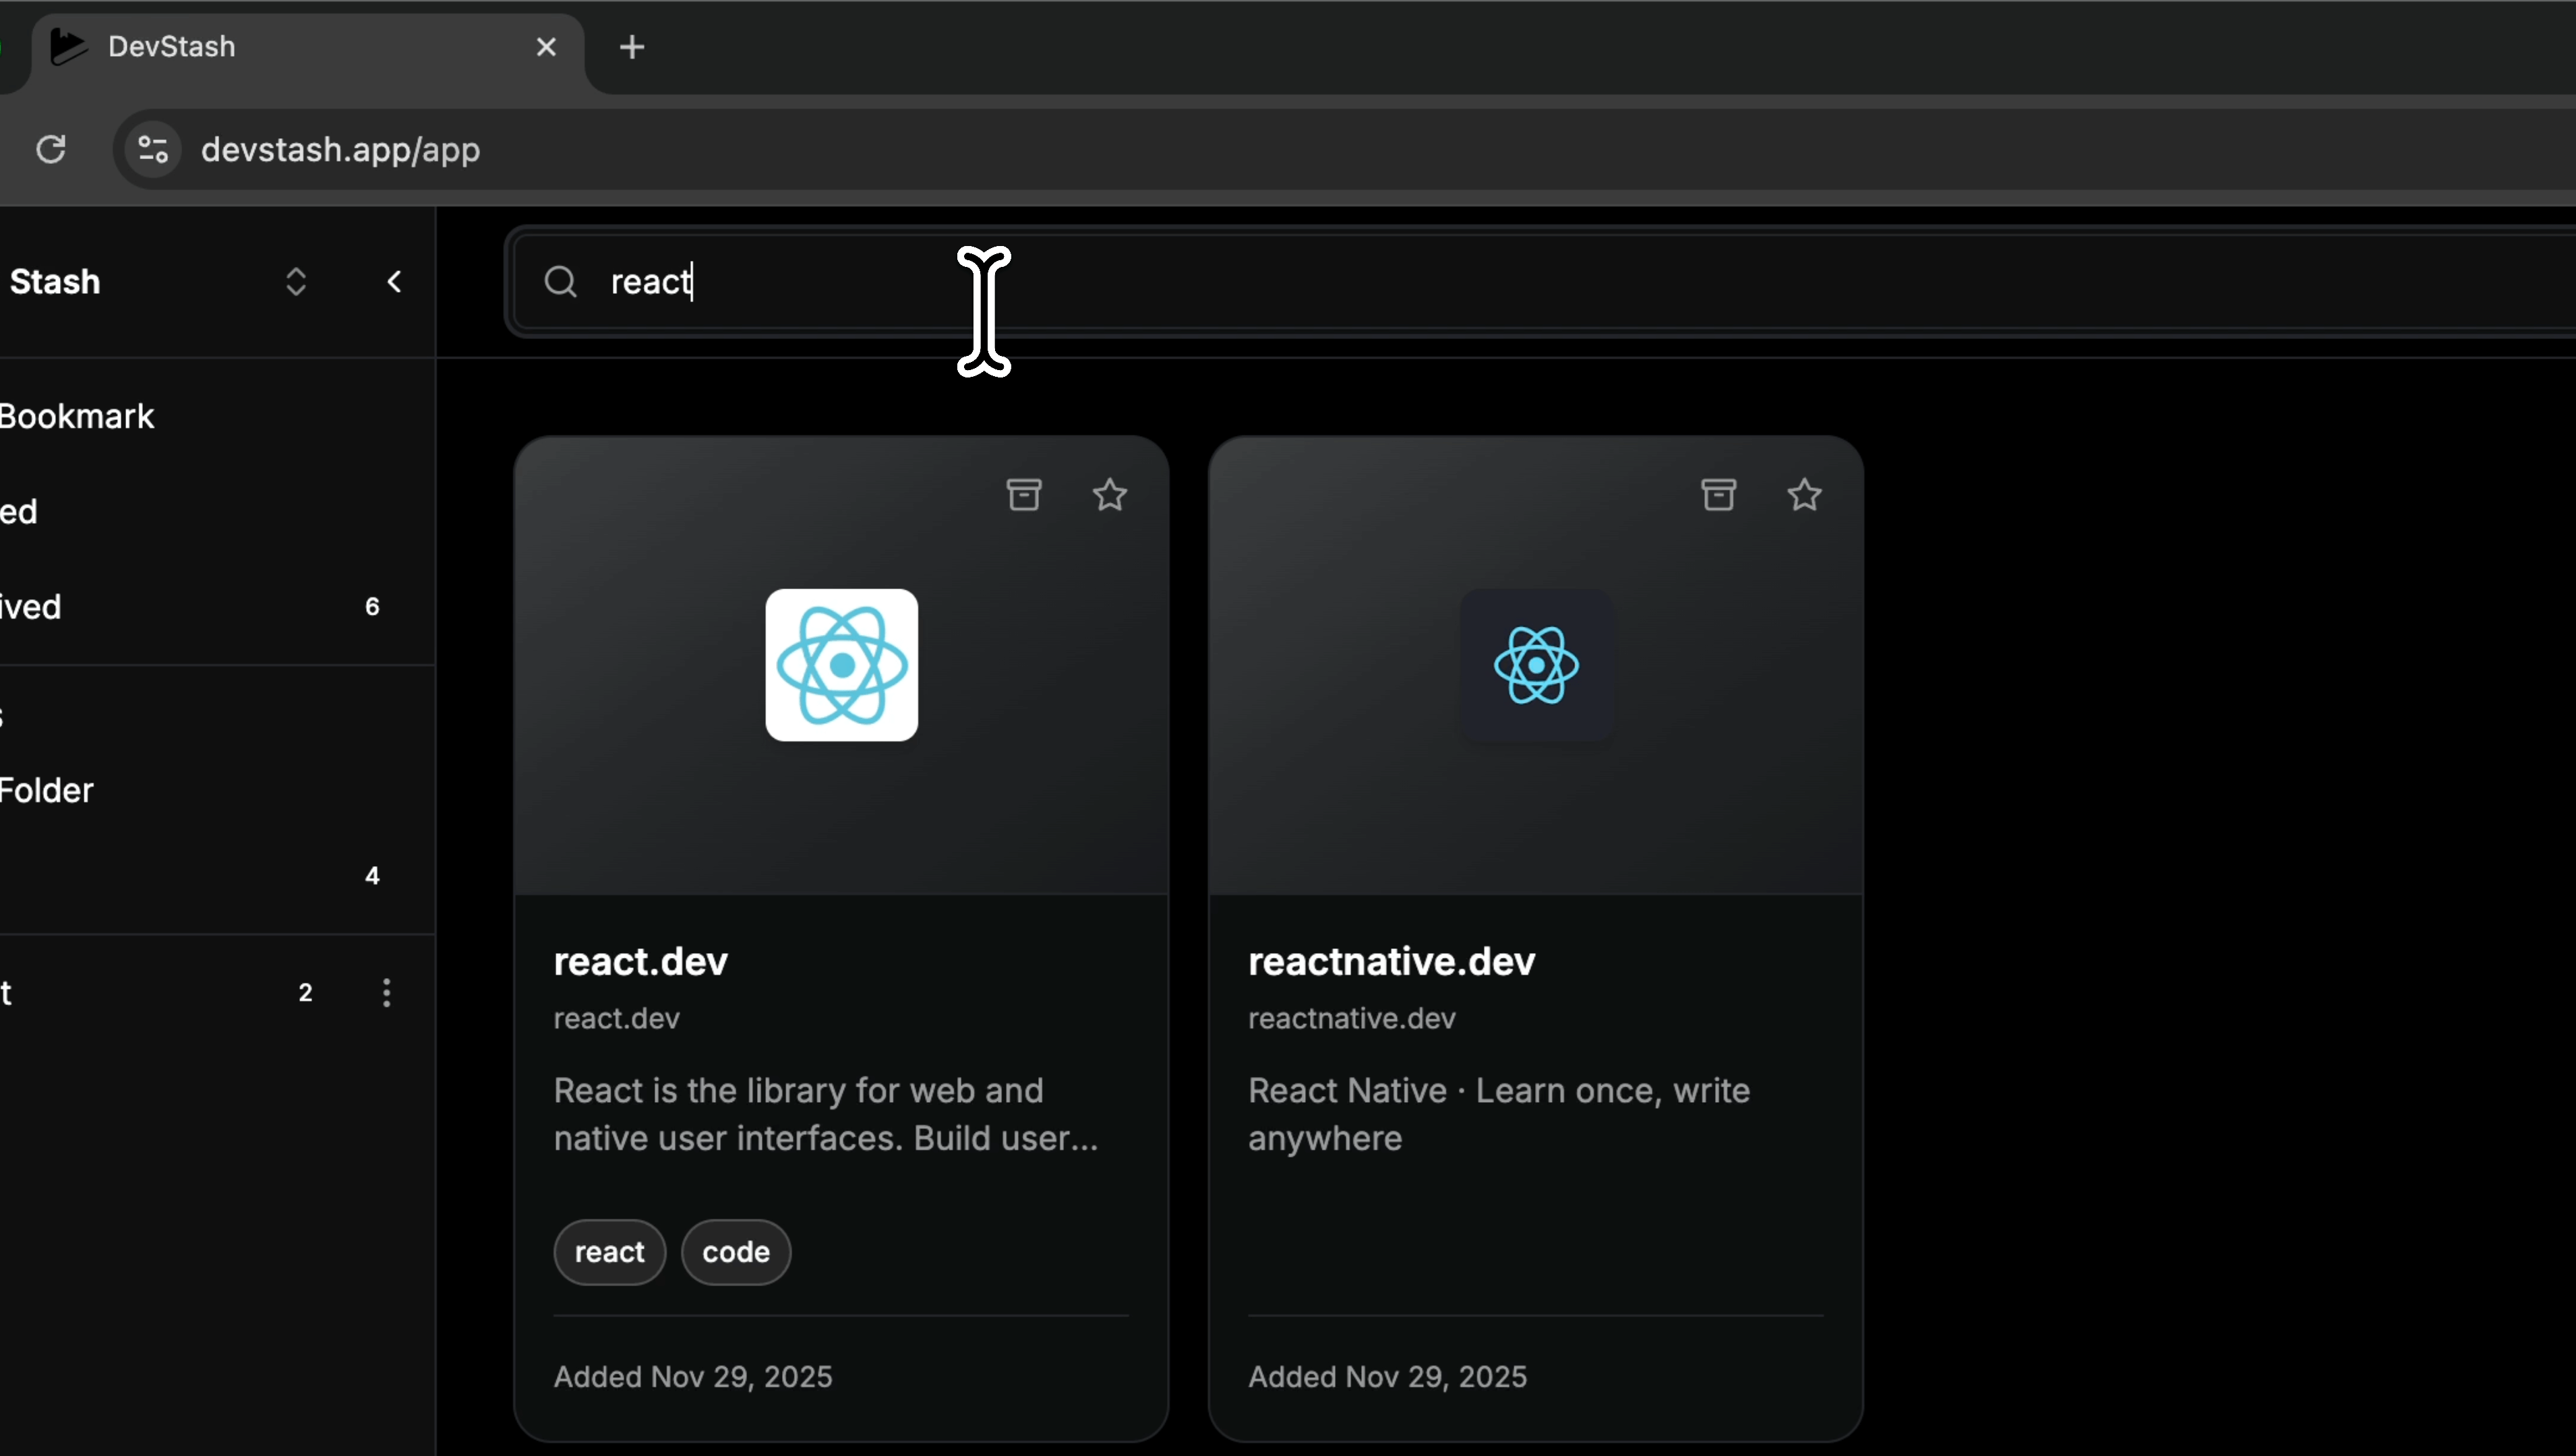
Task: Collapse the sidebar with the chevron
Action: (x=394, y=282)
